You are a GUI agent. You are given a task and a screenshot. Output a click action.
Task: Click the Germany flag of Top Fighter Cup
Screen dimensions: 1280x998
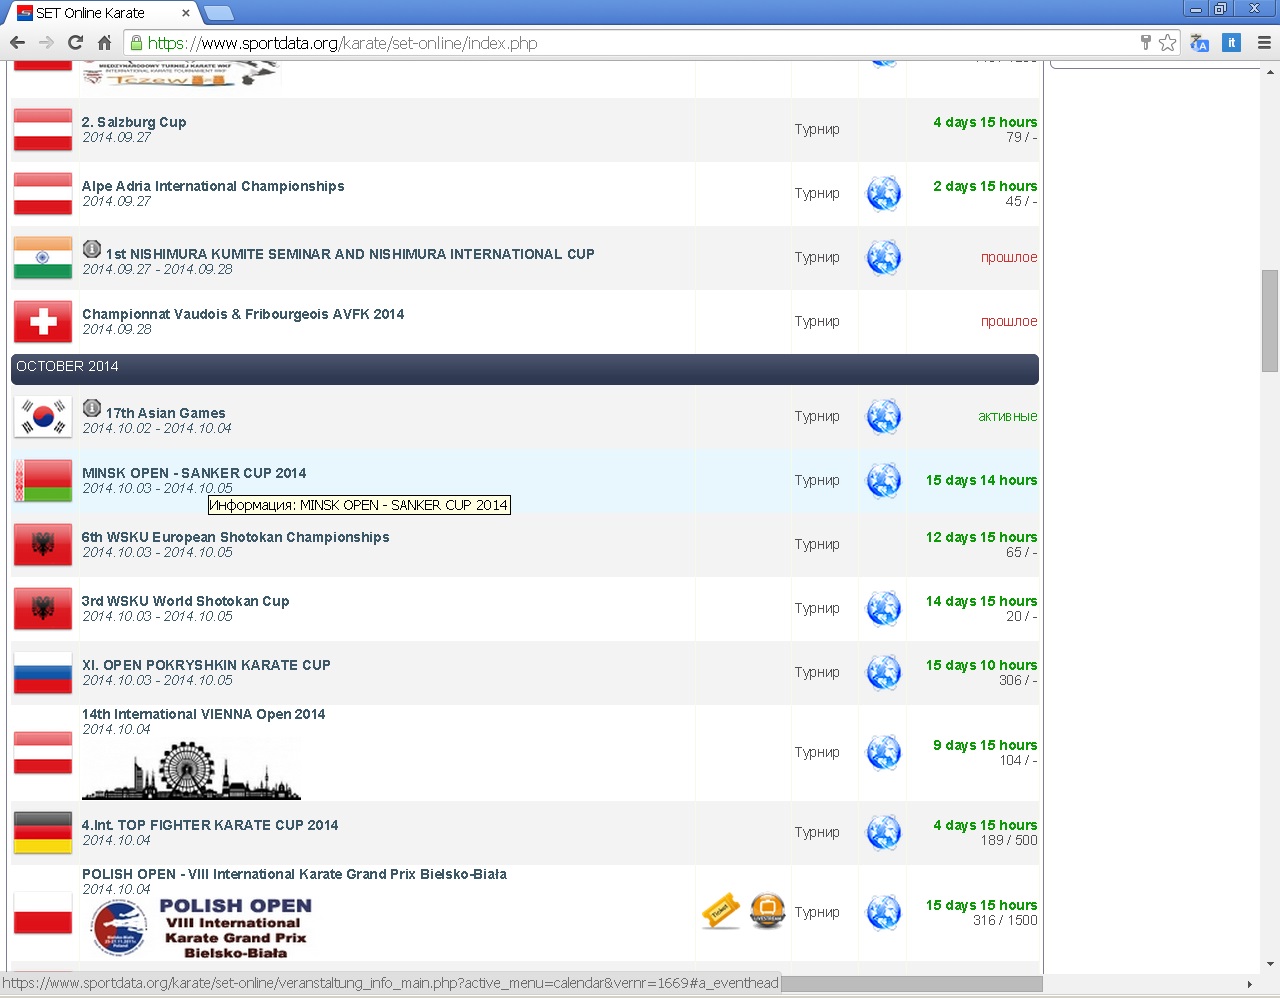point(43,833)
